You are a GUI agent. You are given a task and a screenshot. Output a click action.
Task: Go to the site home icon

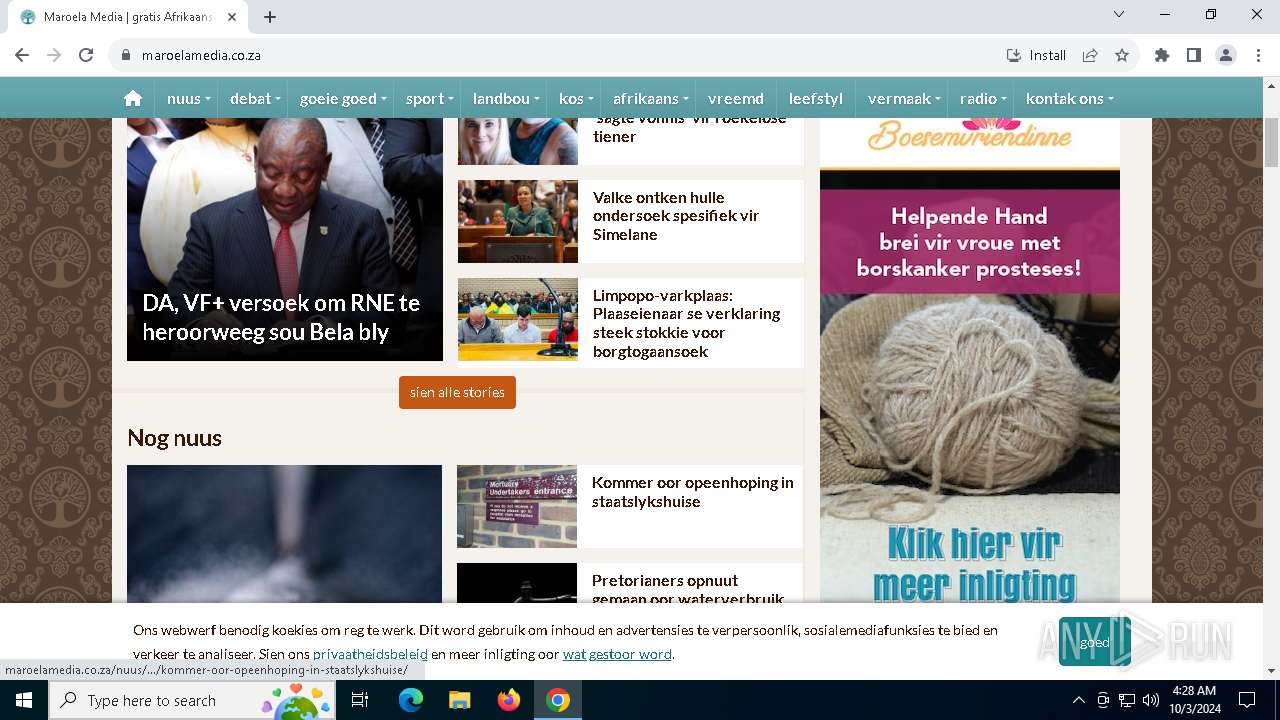133,98
